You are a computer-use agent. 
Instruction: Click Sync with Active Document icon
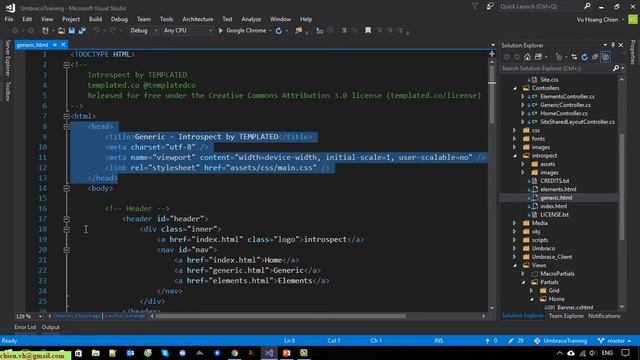tap(574, 57)
